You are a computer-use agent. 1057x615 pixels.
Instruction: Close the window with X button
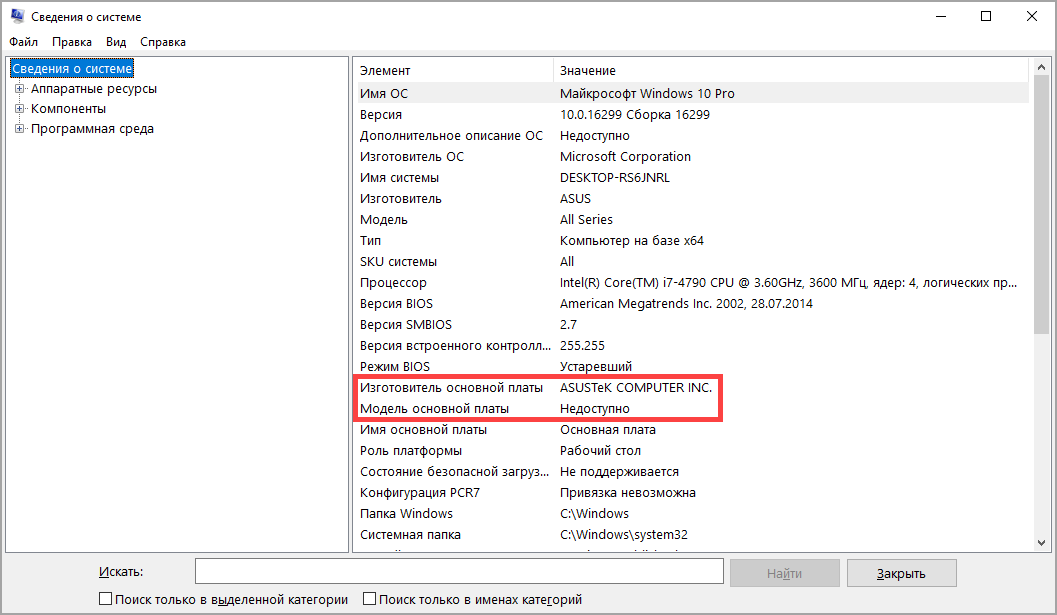[x=1031, y=16]
